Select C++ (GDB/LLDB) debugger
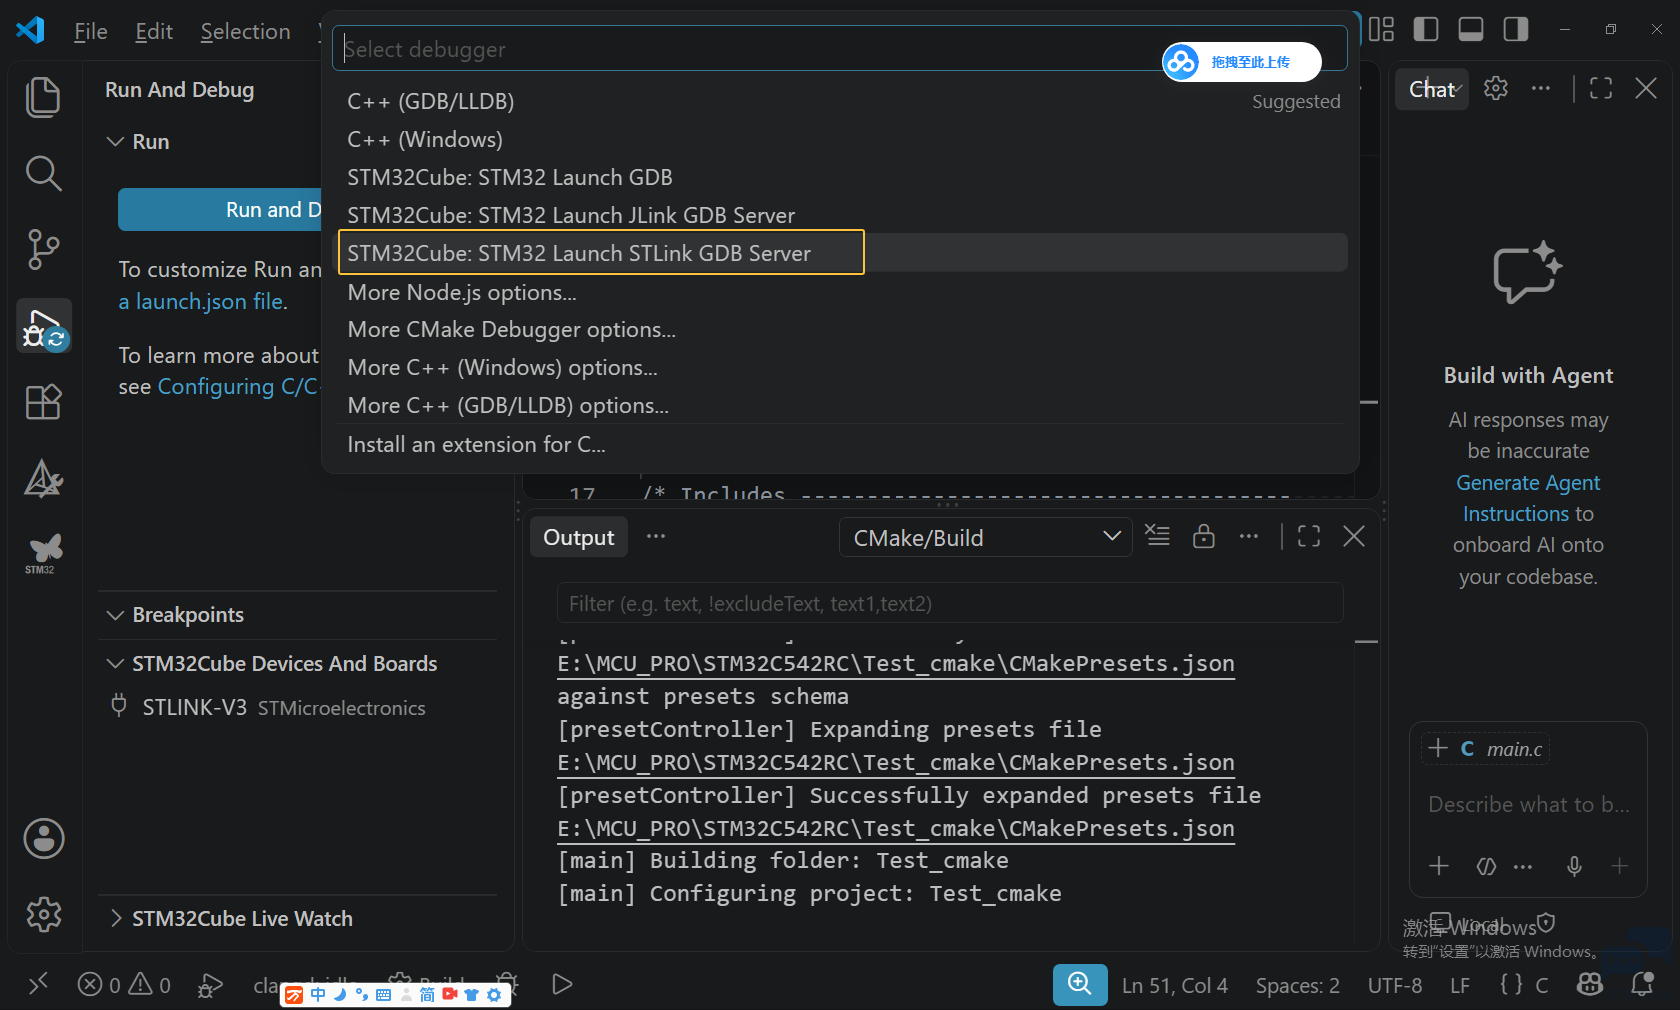This screenshot has height=1010, width=1680. [840, 102]
